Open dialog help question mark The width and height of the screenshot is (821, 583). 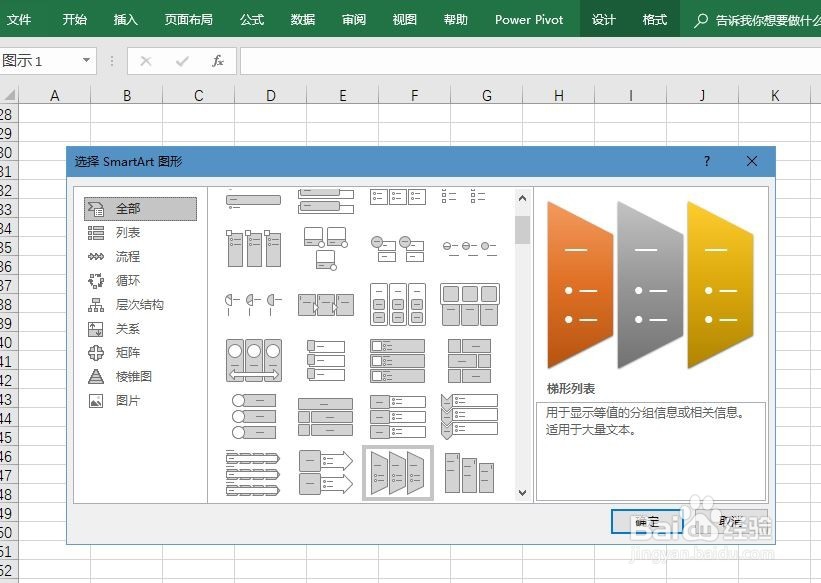click(707, 161)
